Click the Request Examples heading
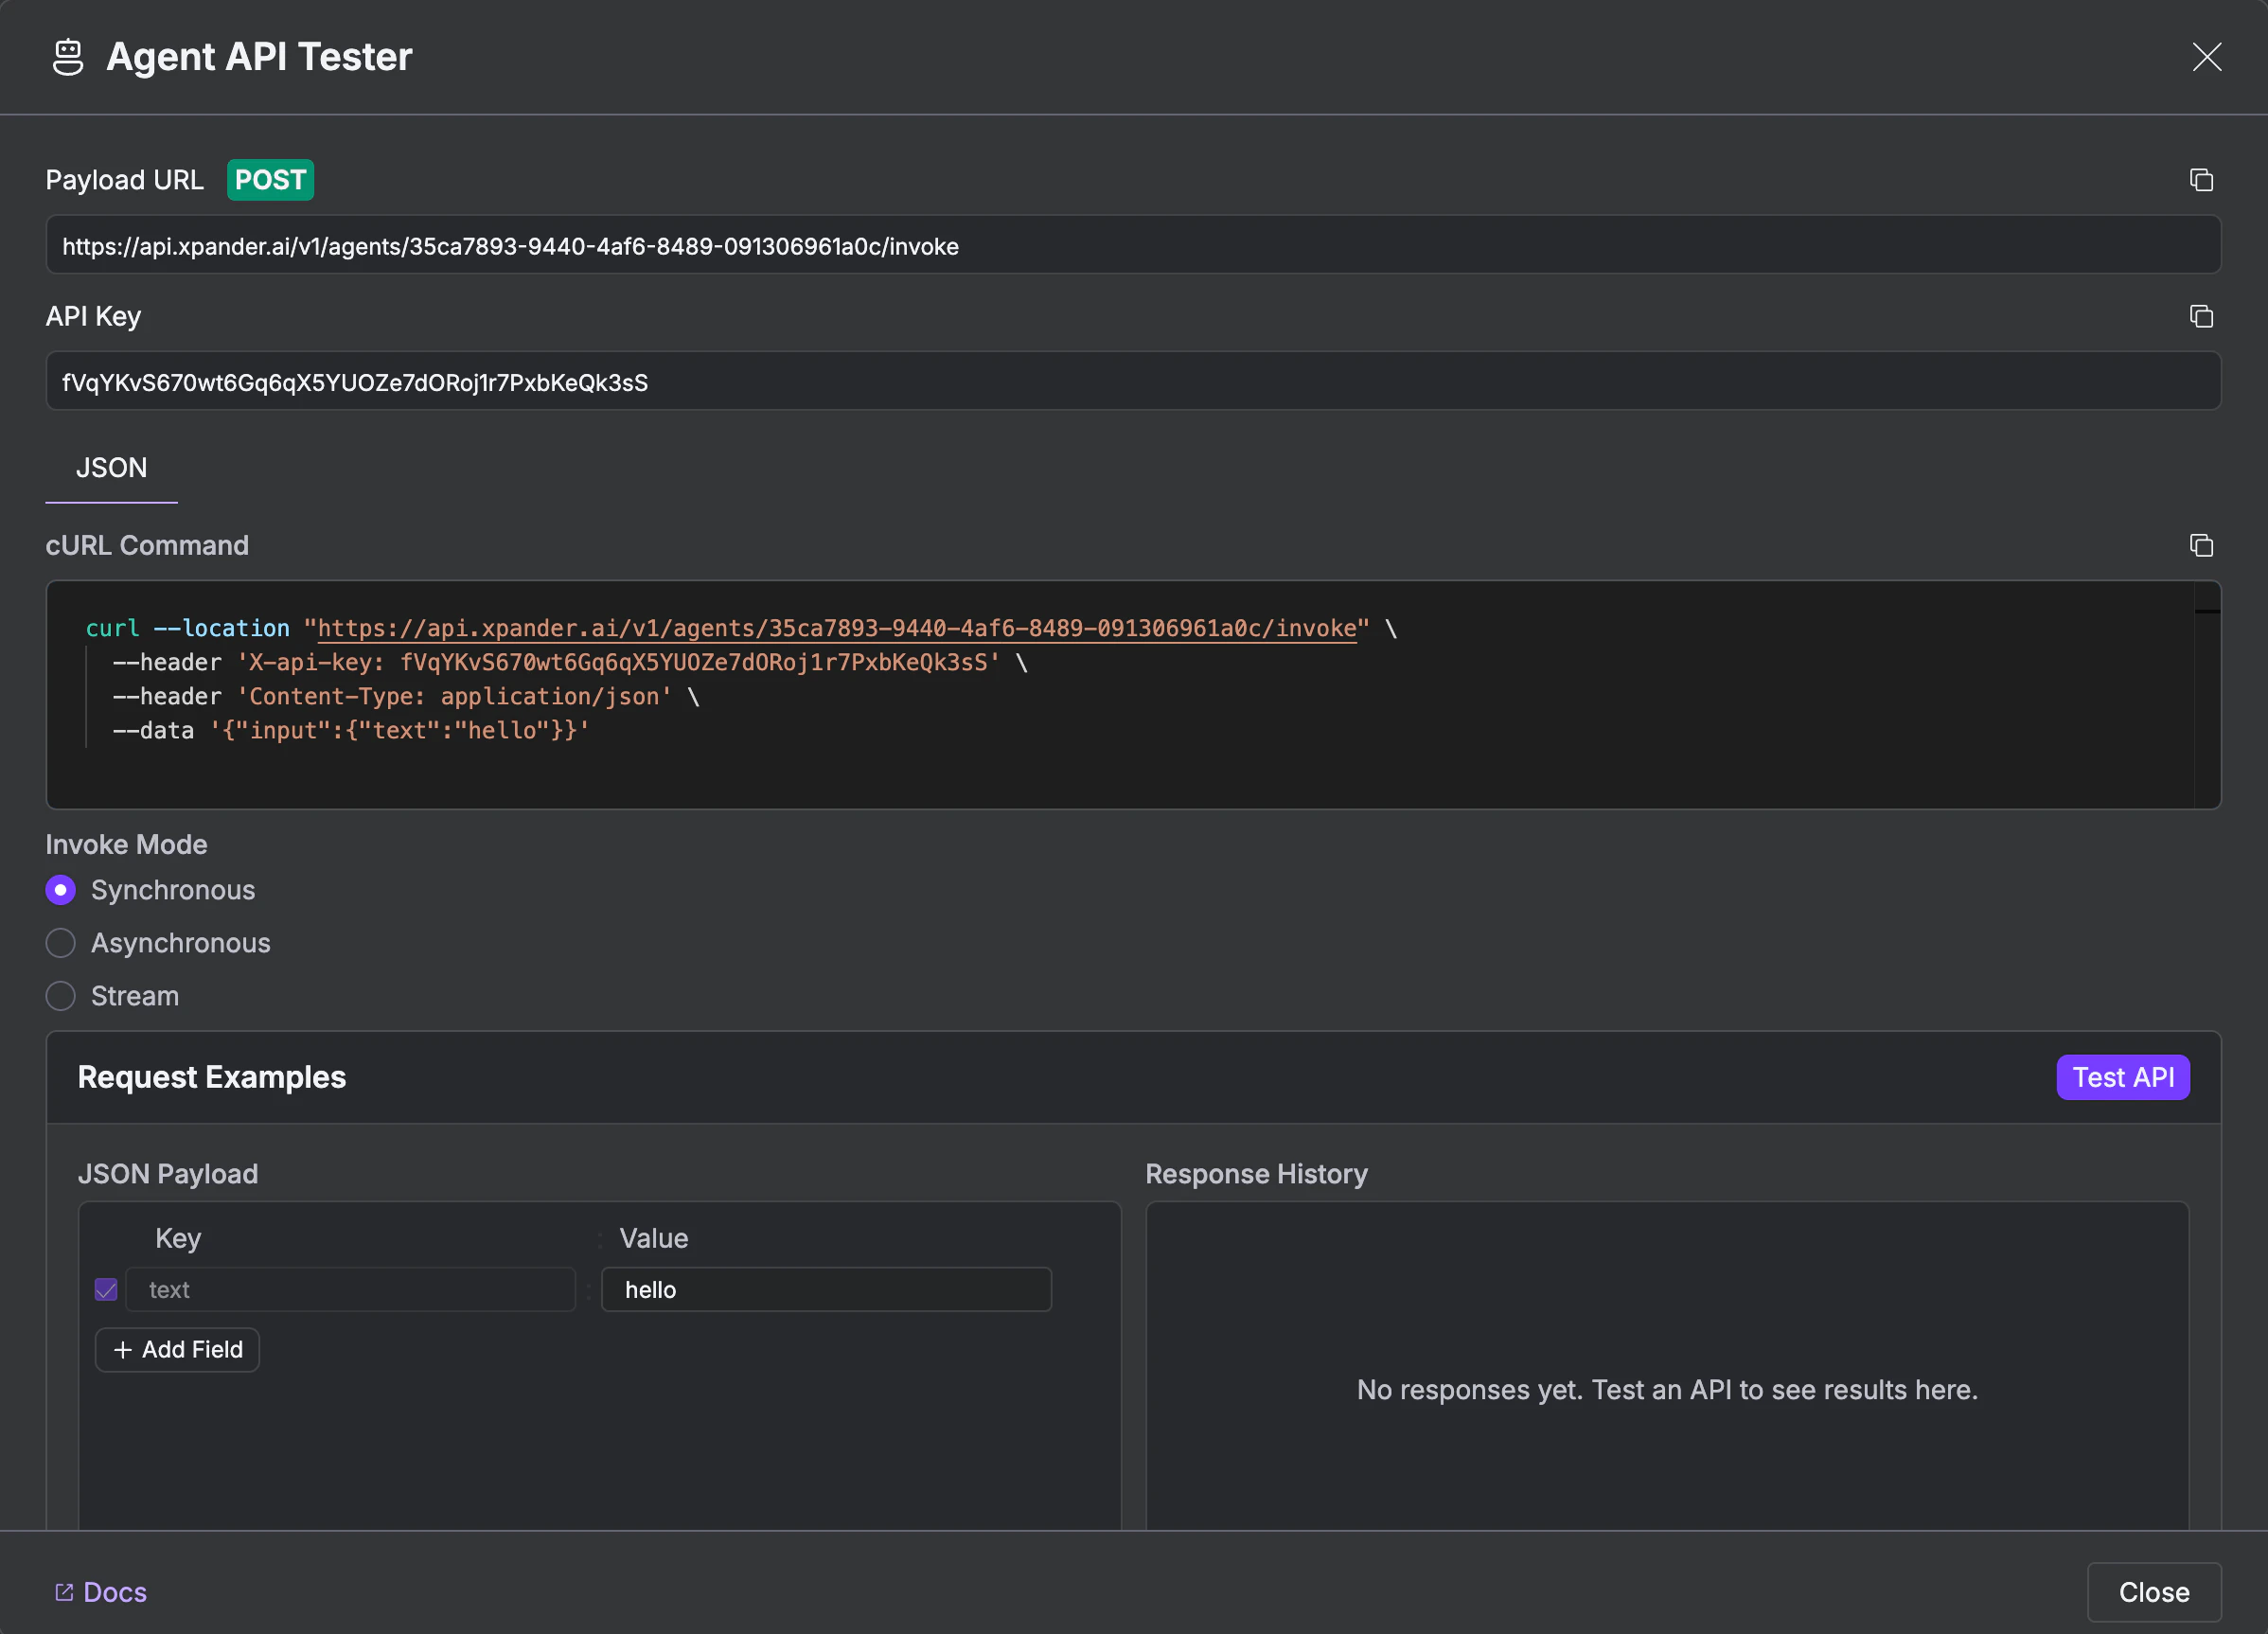Image resolution: width=2268 pixels, height=1634 pixels. click(212, 1077)
